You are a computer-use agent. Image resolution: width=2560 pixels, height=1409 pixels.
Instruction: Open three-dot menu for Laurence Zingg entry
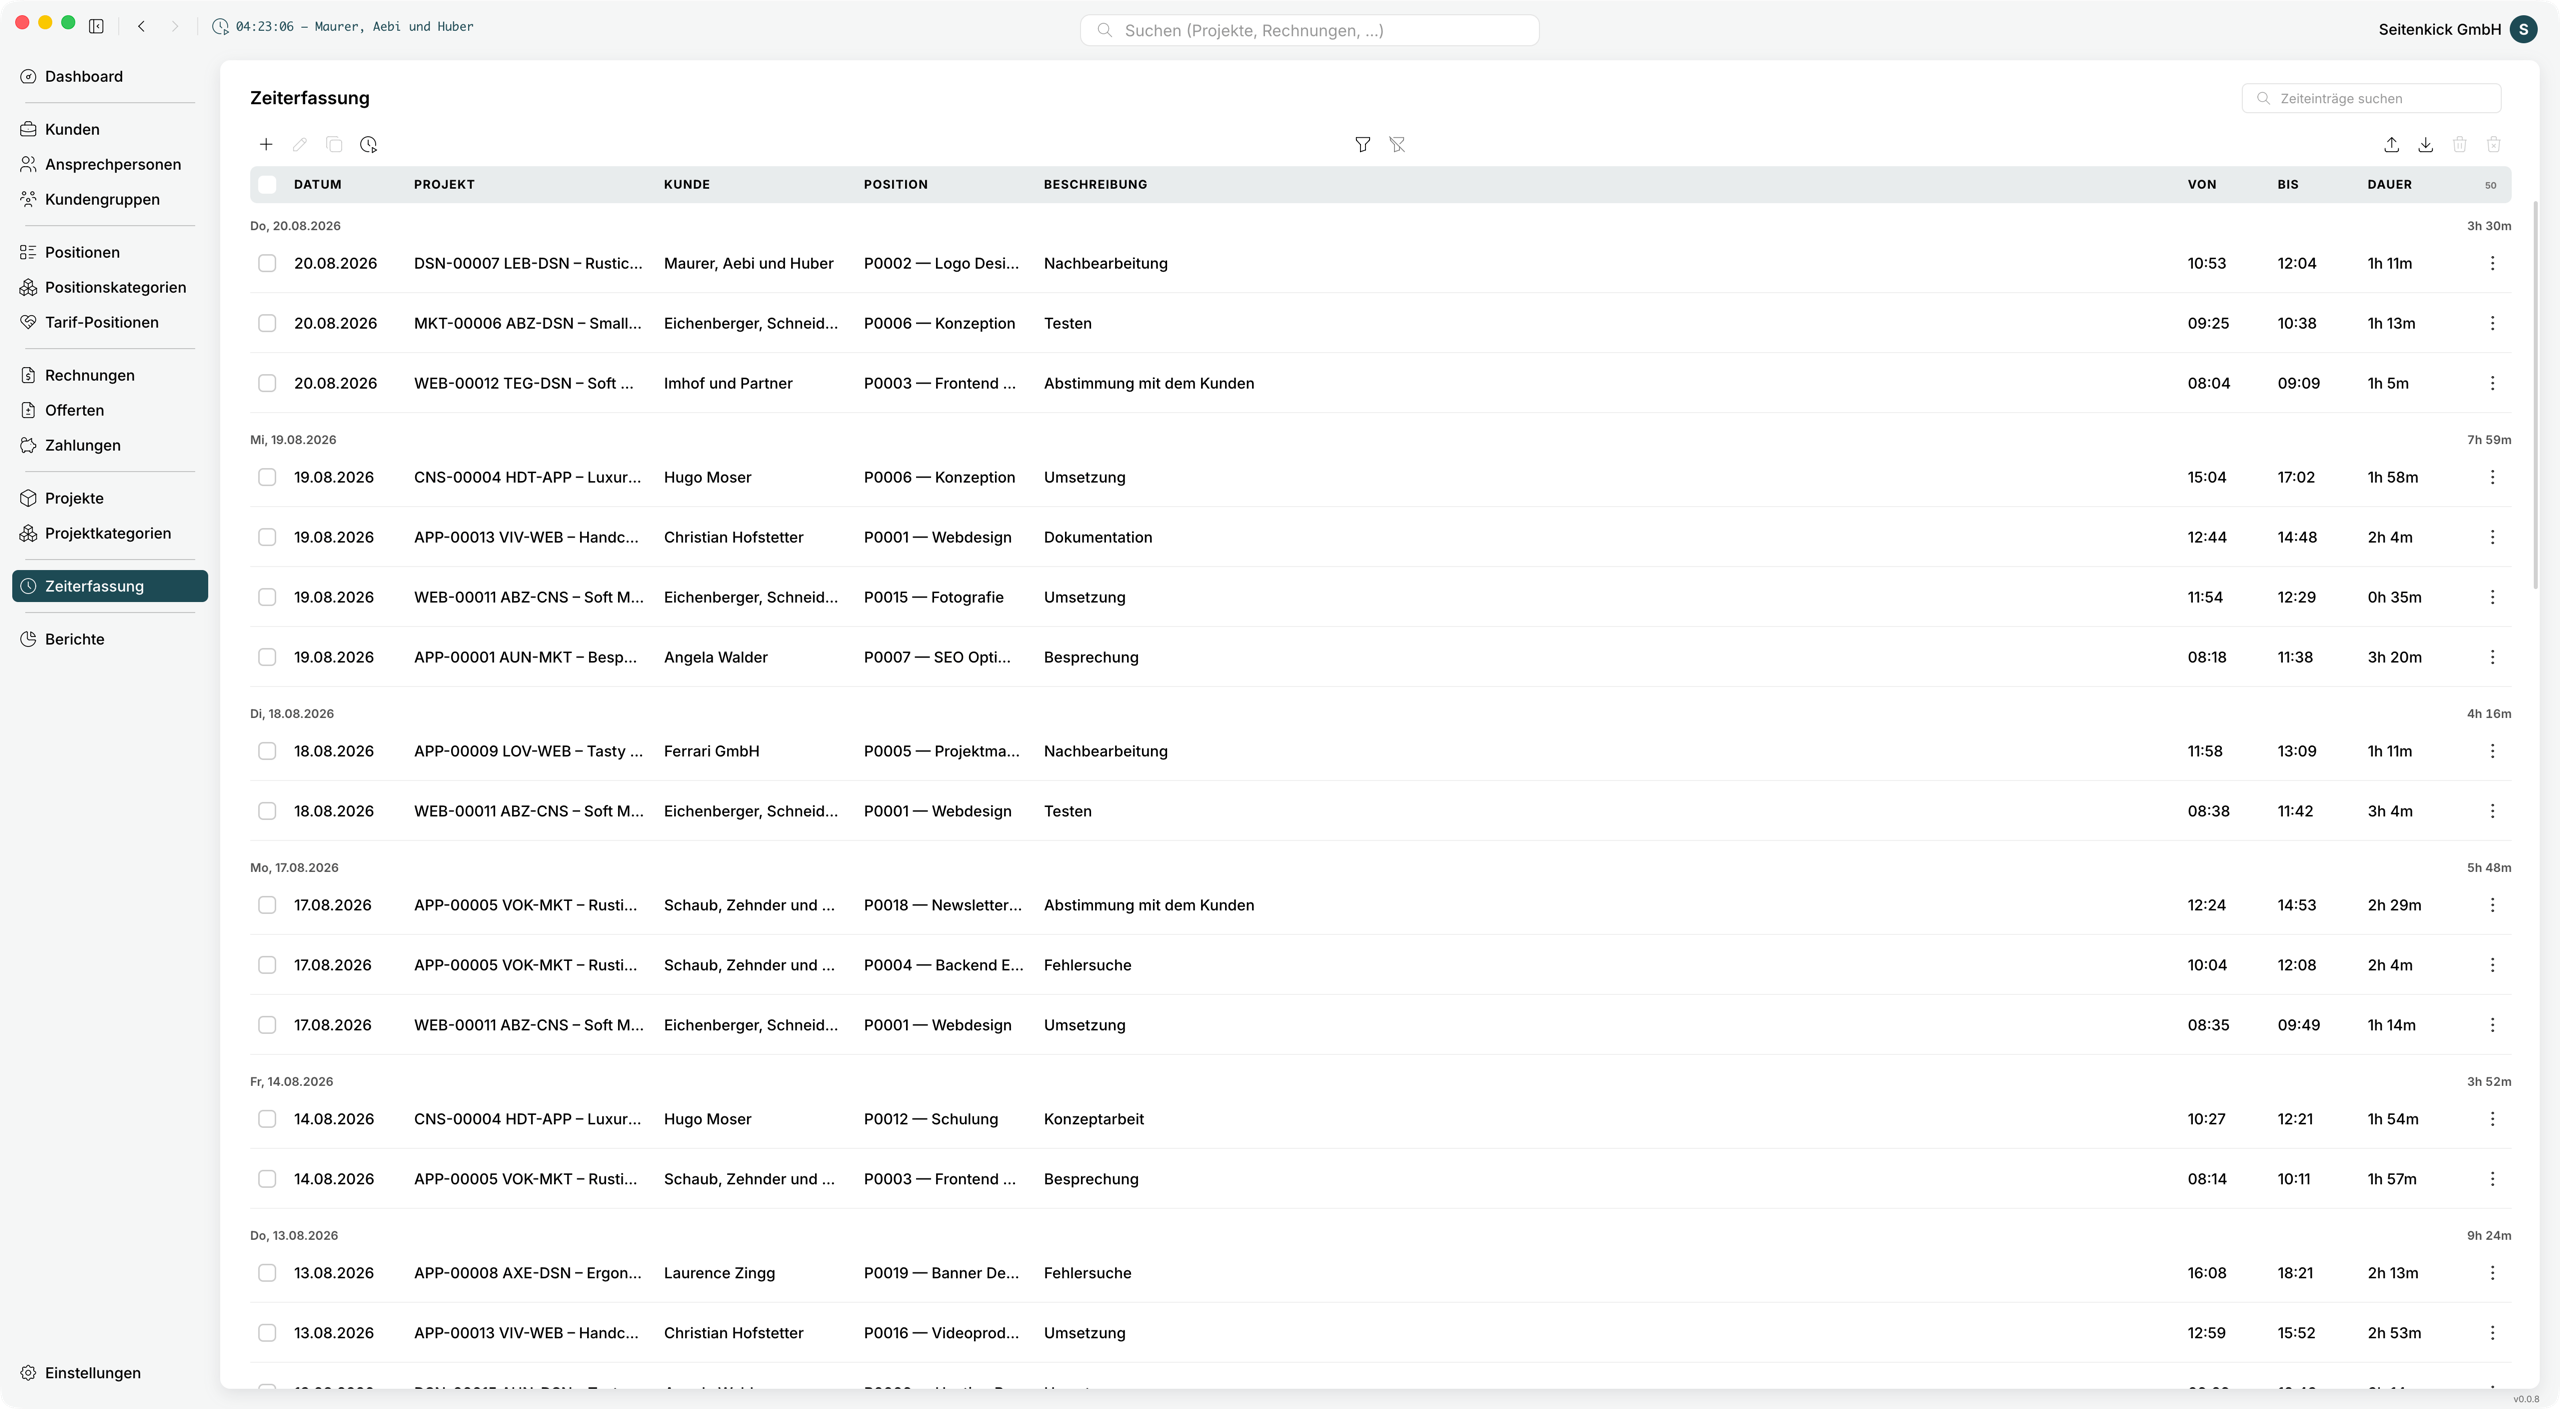coord(2492,1273)
